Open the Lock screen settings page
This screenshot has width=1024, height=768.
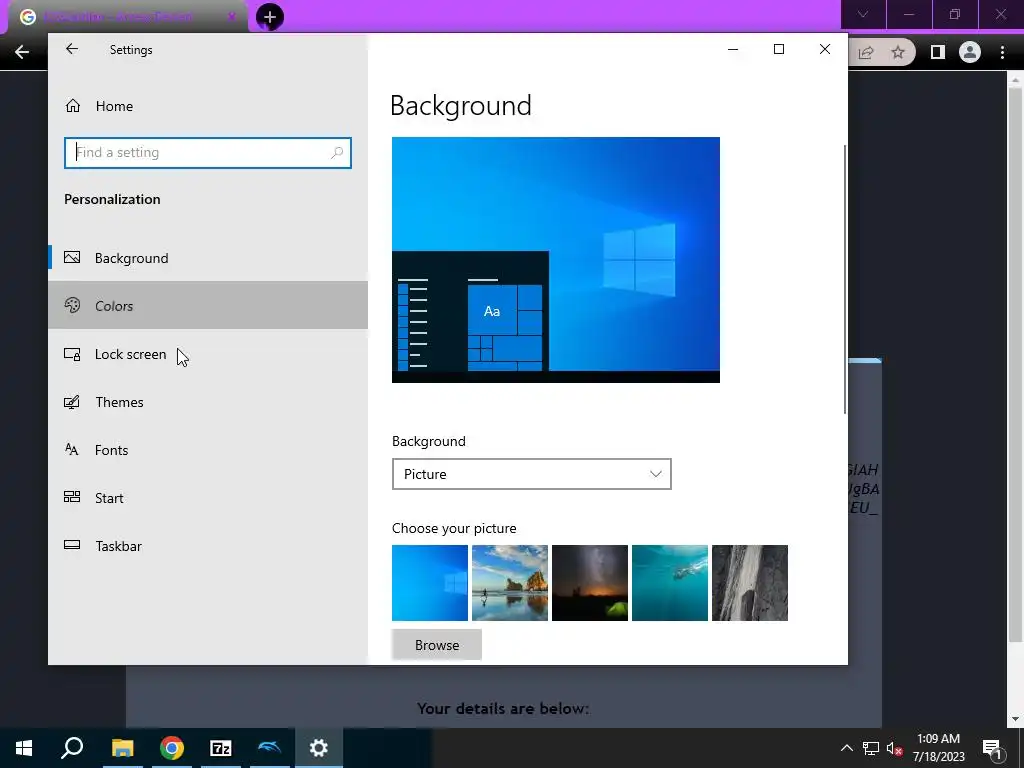click(208, 354)
